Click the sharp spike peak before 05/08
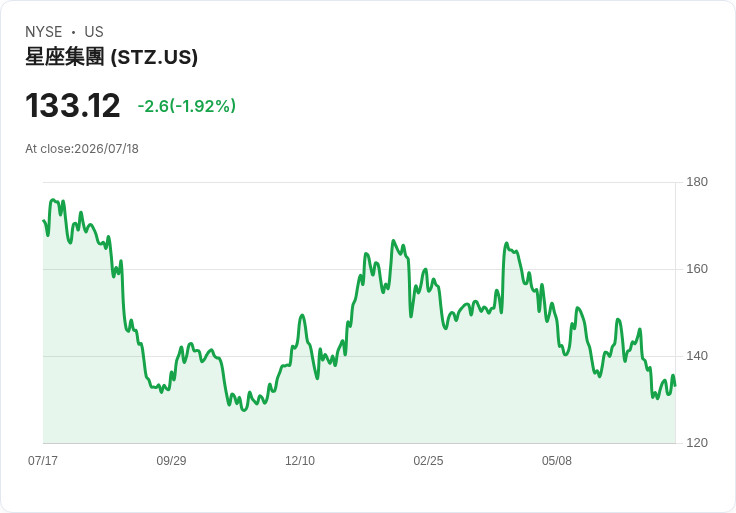Screen dimensions: 736x513 click(x=506, y=243)
